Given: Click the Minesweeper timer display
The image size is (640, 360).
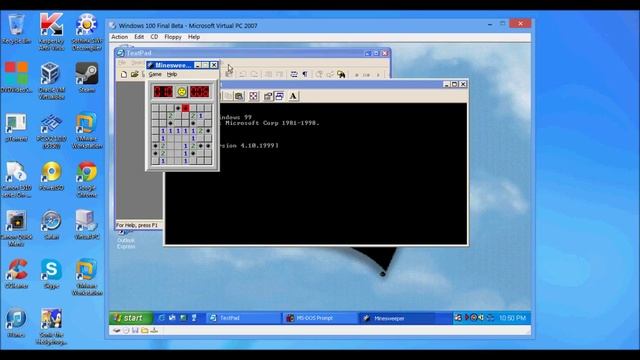Looking at the screenshot, I should pos(199,92).
